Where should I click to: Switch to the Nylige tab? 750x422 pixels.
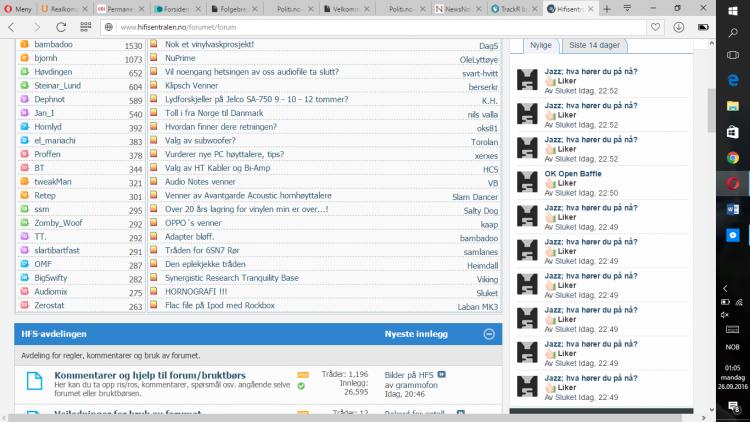click(540, 45)
